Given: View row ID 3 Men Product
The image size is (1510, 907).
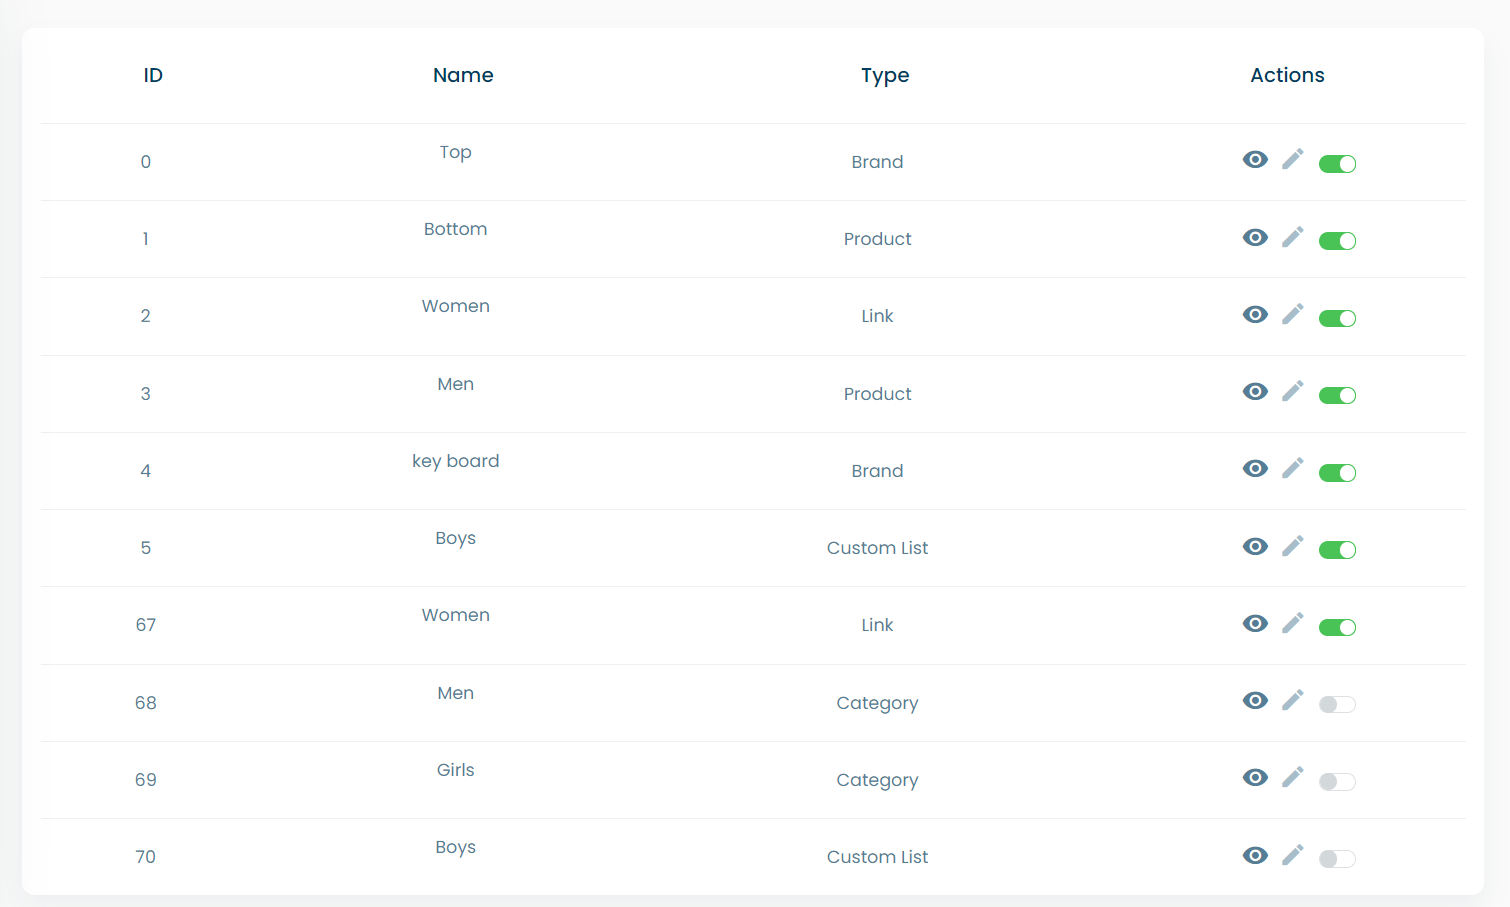Looking at the screenshot, I should point(1255,391).
